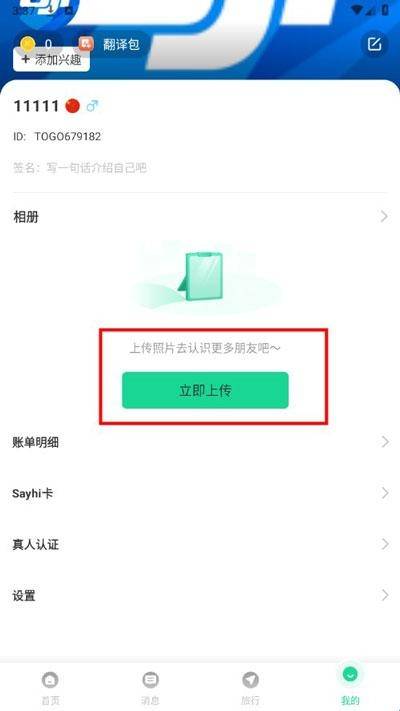The image size is (400, 711).
Task: Tap the 签名 signature placeholder text
Action: [80, 168]
